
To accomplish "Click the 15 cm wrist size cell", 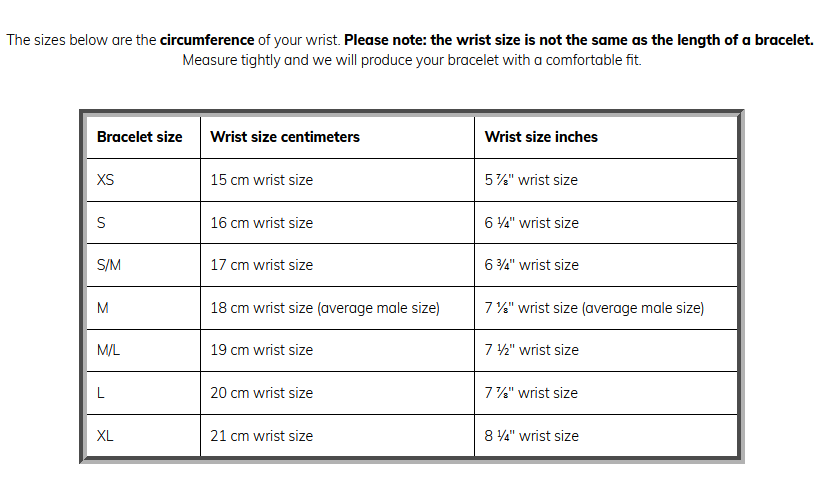I will 261,181.
